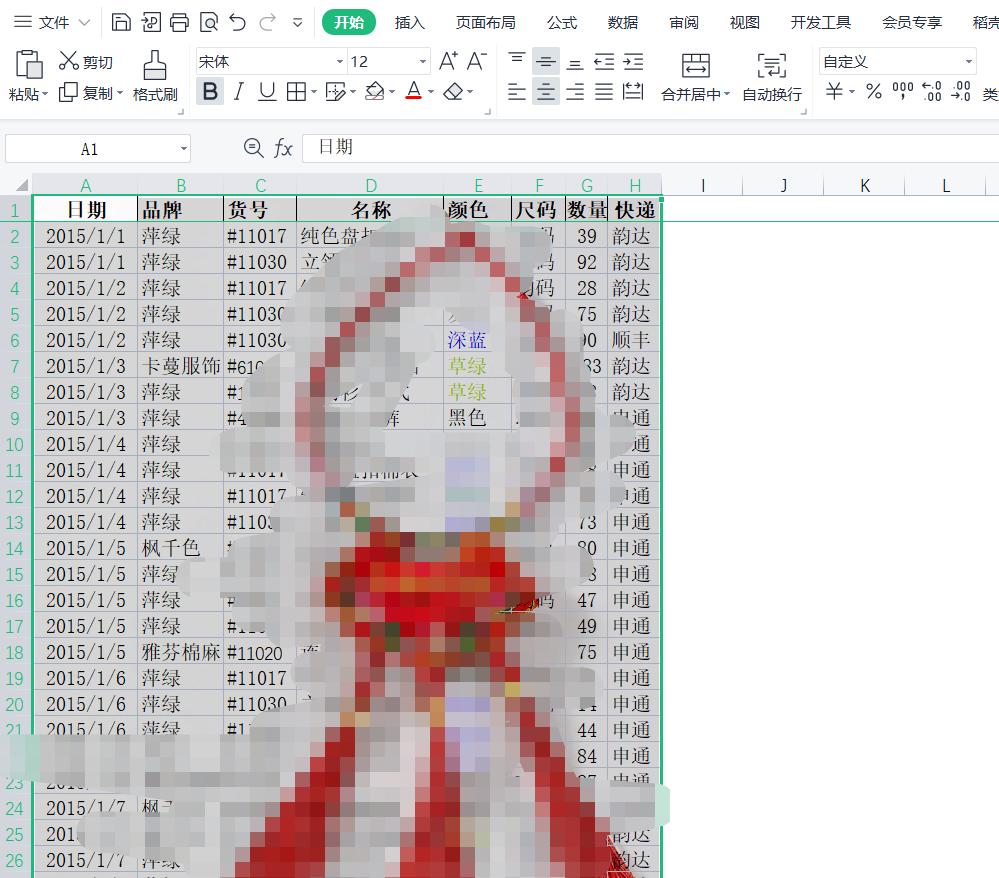Click the Save icon in quick access toolbar
The width and height of the screenshot is (999, 878).
point(121,22)
